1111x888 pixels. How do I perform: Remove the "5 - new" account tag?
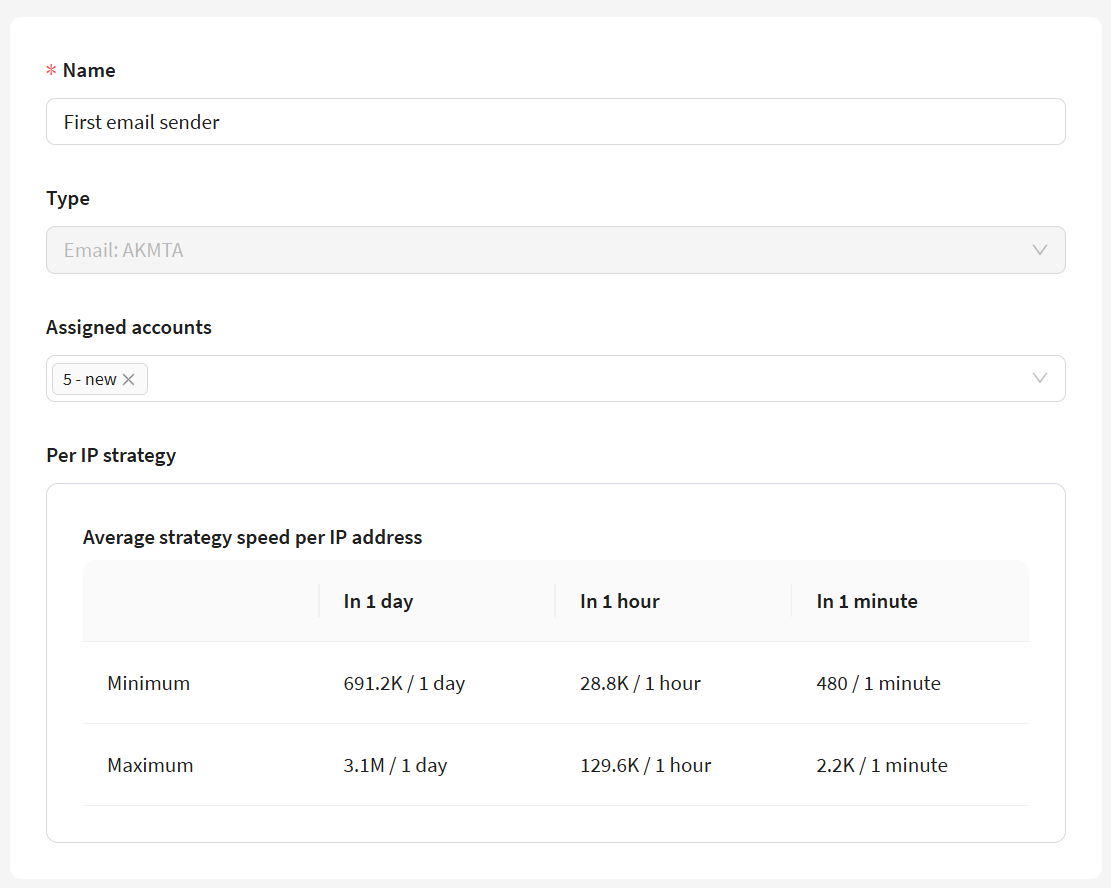tap(128, 379)
